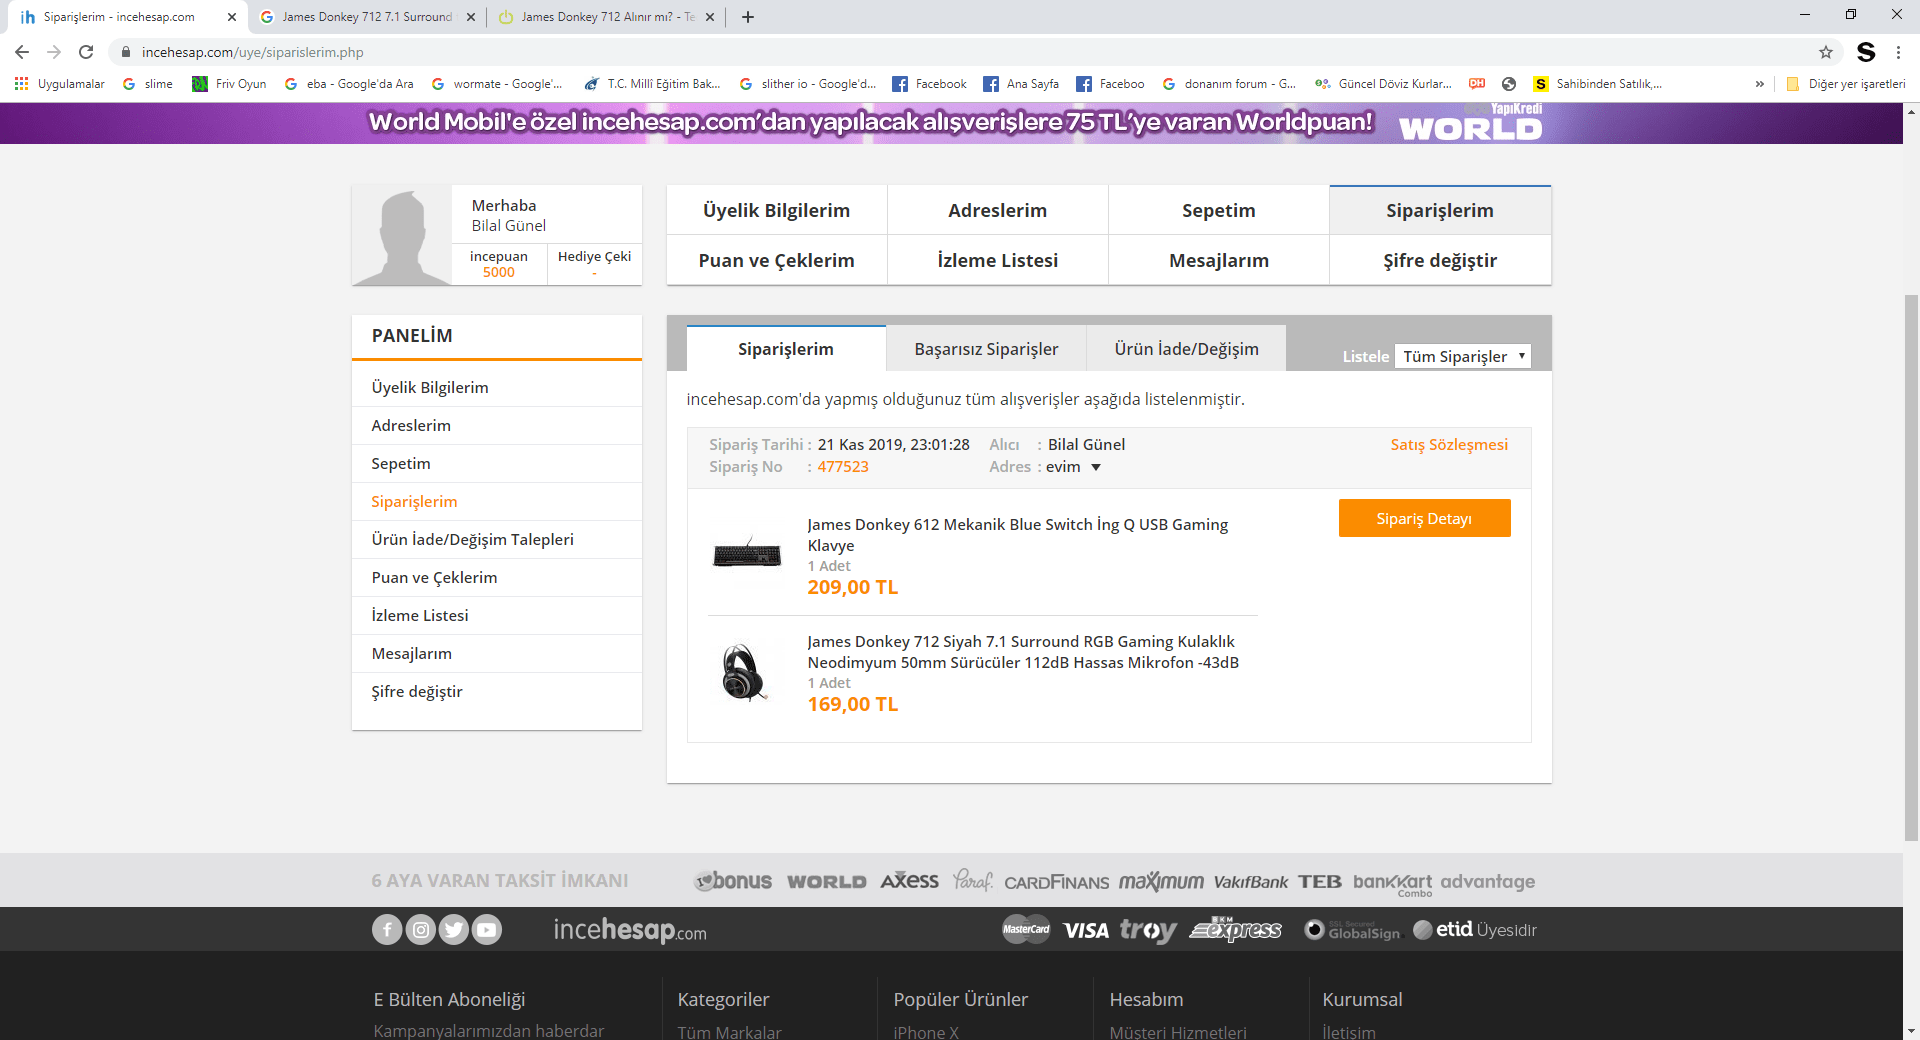
Task: Open a new browser tab
Action: 748,17
